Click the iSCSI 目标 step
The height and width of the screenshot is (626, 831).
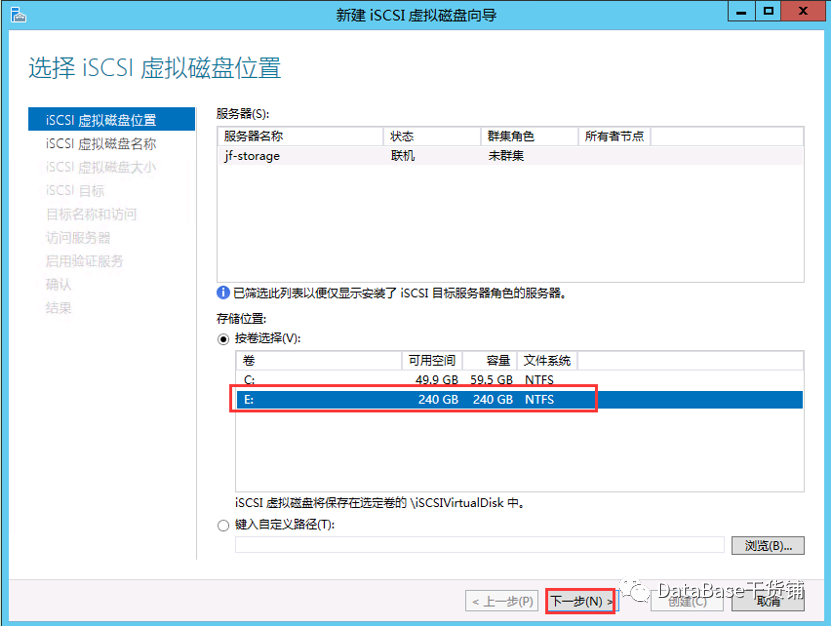click(x=75, y=191)
